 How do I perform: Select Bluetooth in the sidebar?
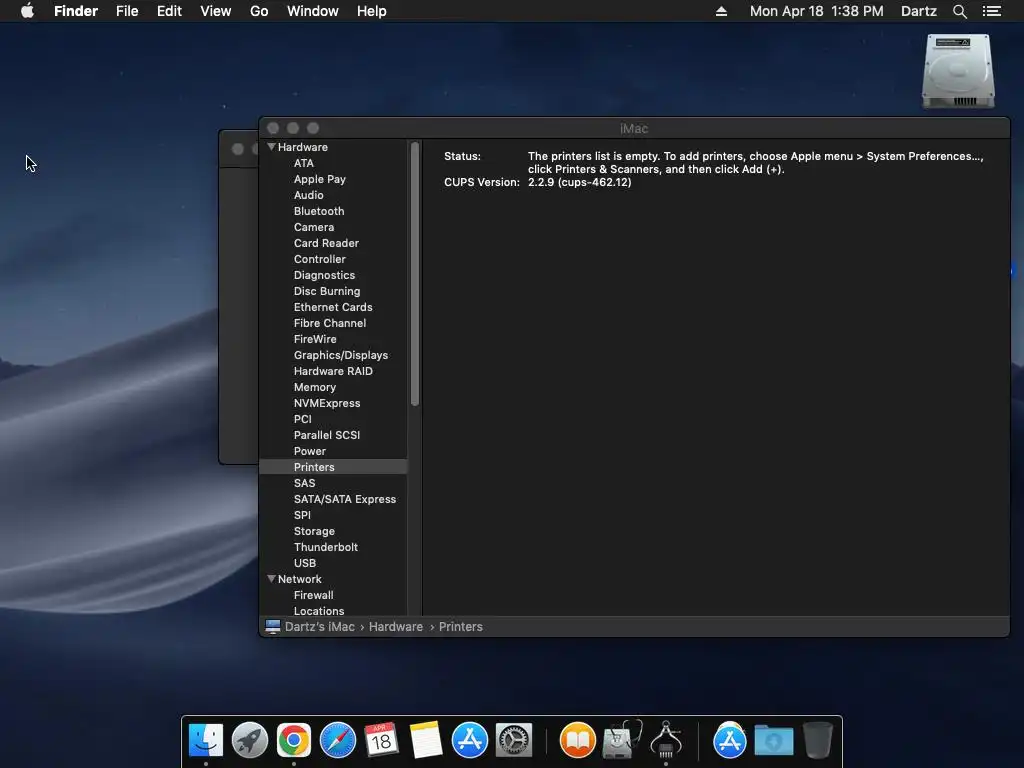coord(319,211)
